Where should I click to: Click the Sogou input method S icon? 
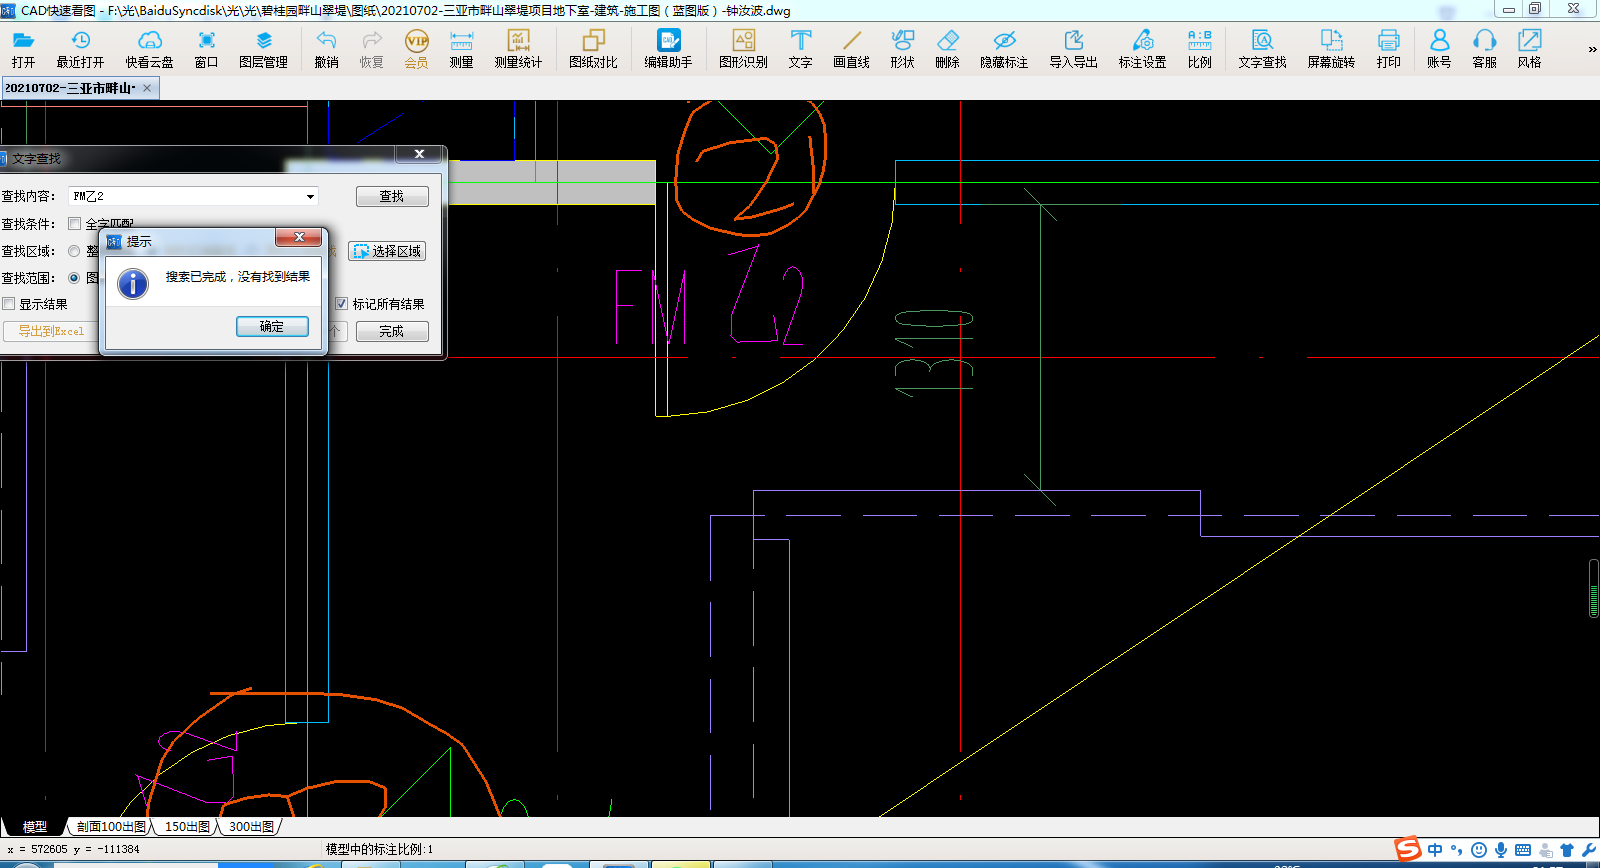coord(1408,849)
